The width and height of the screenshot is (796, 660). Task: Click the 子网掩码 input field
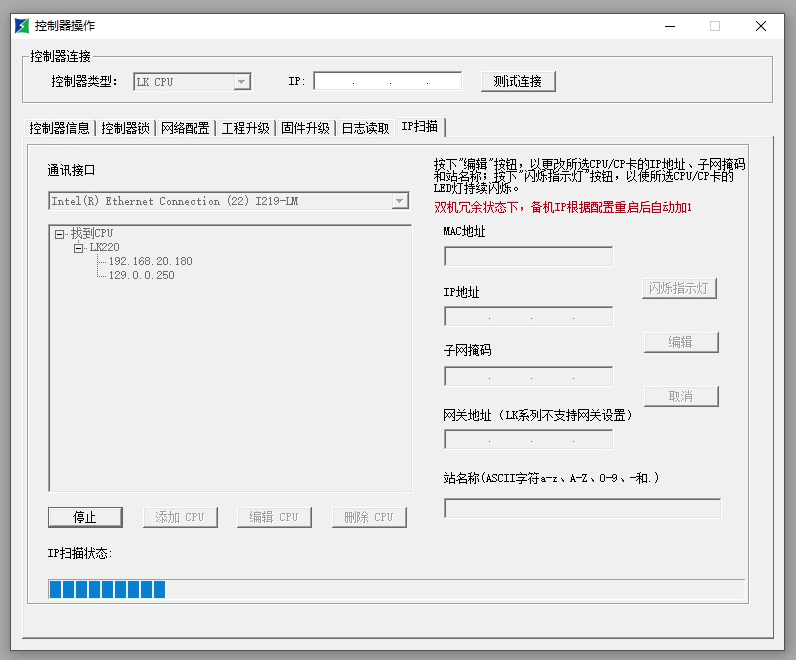(x=528, y=377)
